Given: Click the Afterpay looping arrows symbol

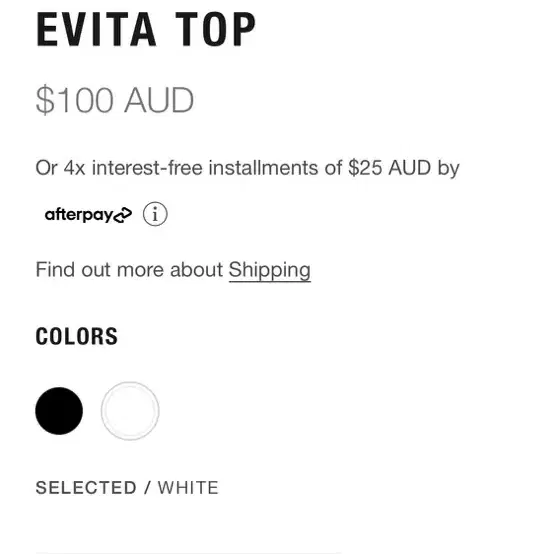Looking at the screenshot, I should tap(123, 215).
